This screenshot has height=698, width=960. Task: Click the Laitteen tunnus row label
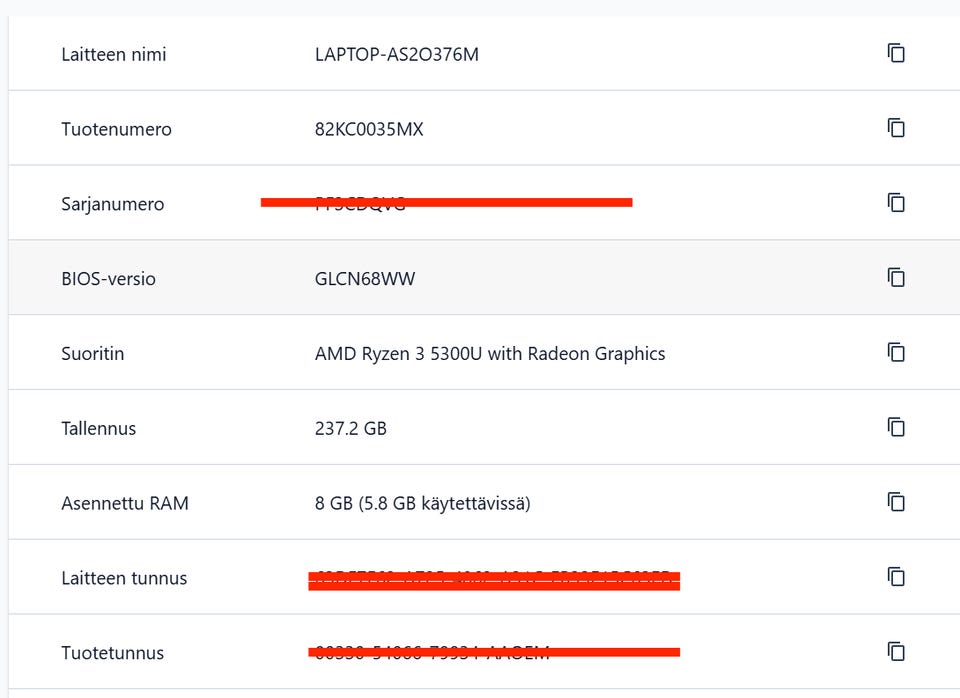click(124, 578)
